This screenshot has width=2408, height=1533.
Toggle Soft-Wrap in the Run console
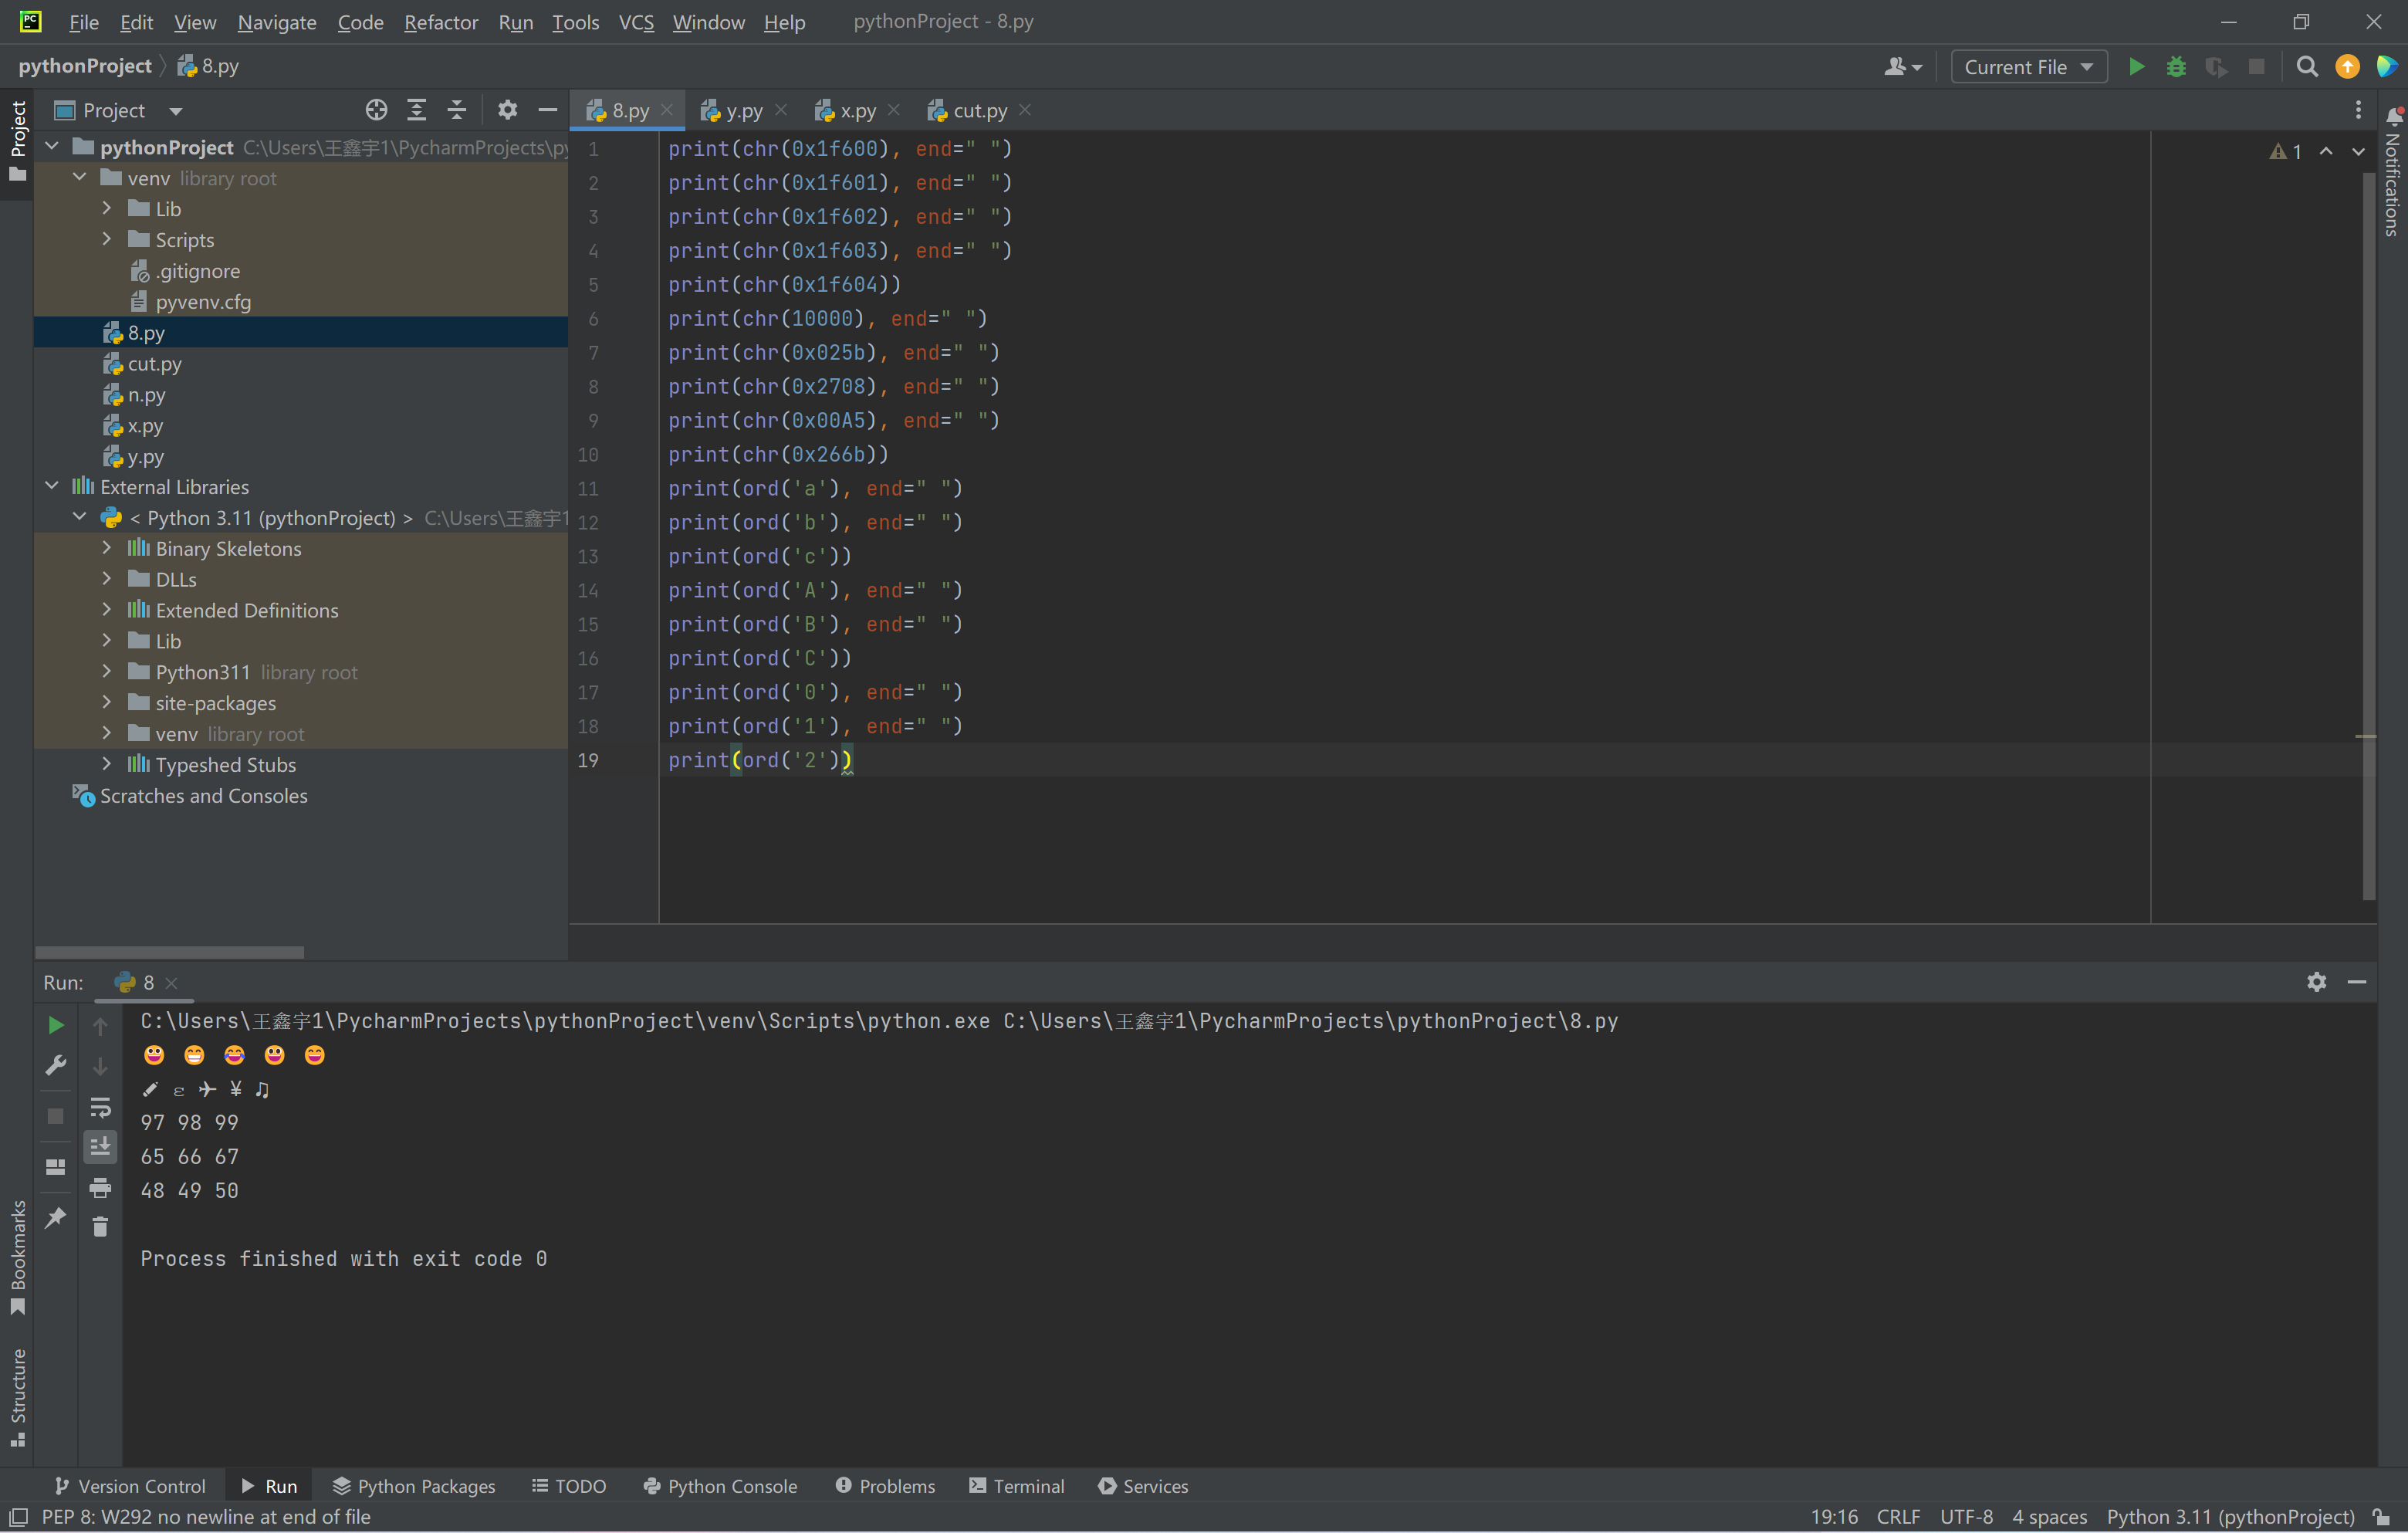pos(100,1108)
